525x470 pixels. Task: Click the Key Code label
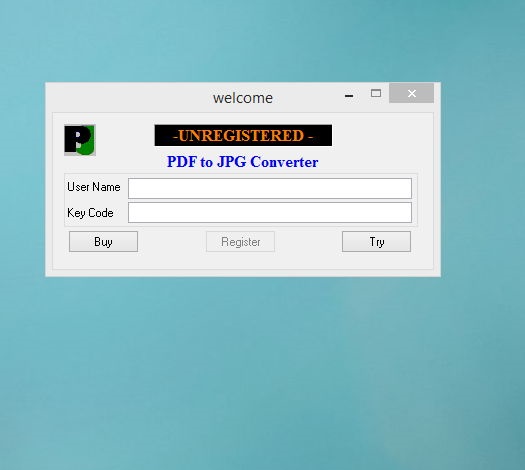(90, 213)
